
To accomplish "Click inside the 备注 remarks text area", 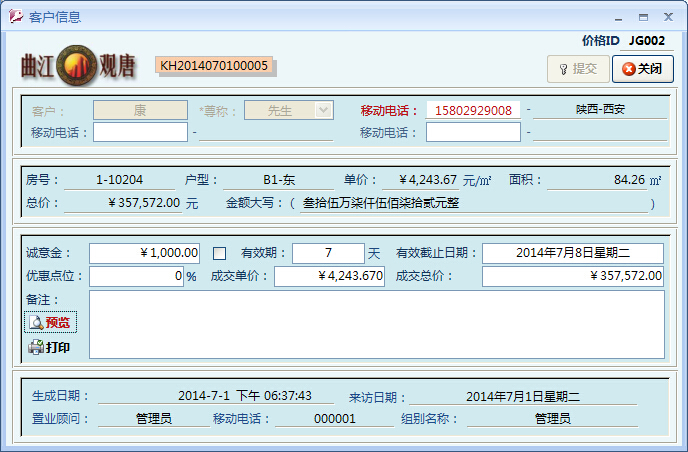I will click(377, 324).
